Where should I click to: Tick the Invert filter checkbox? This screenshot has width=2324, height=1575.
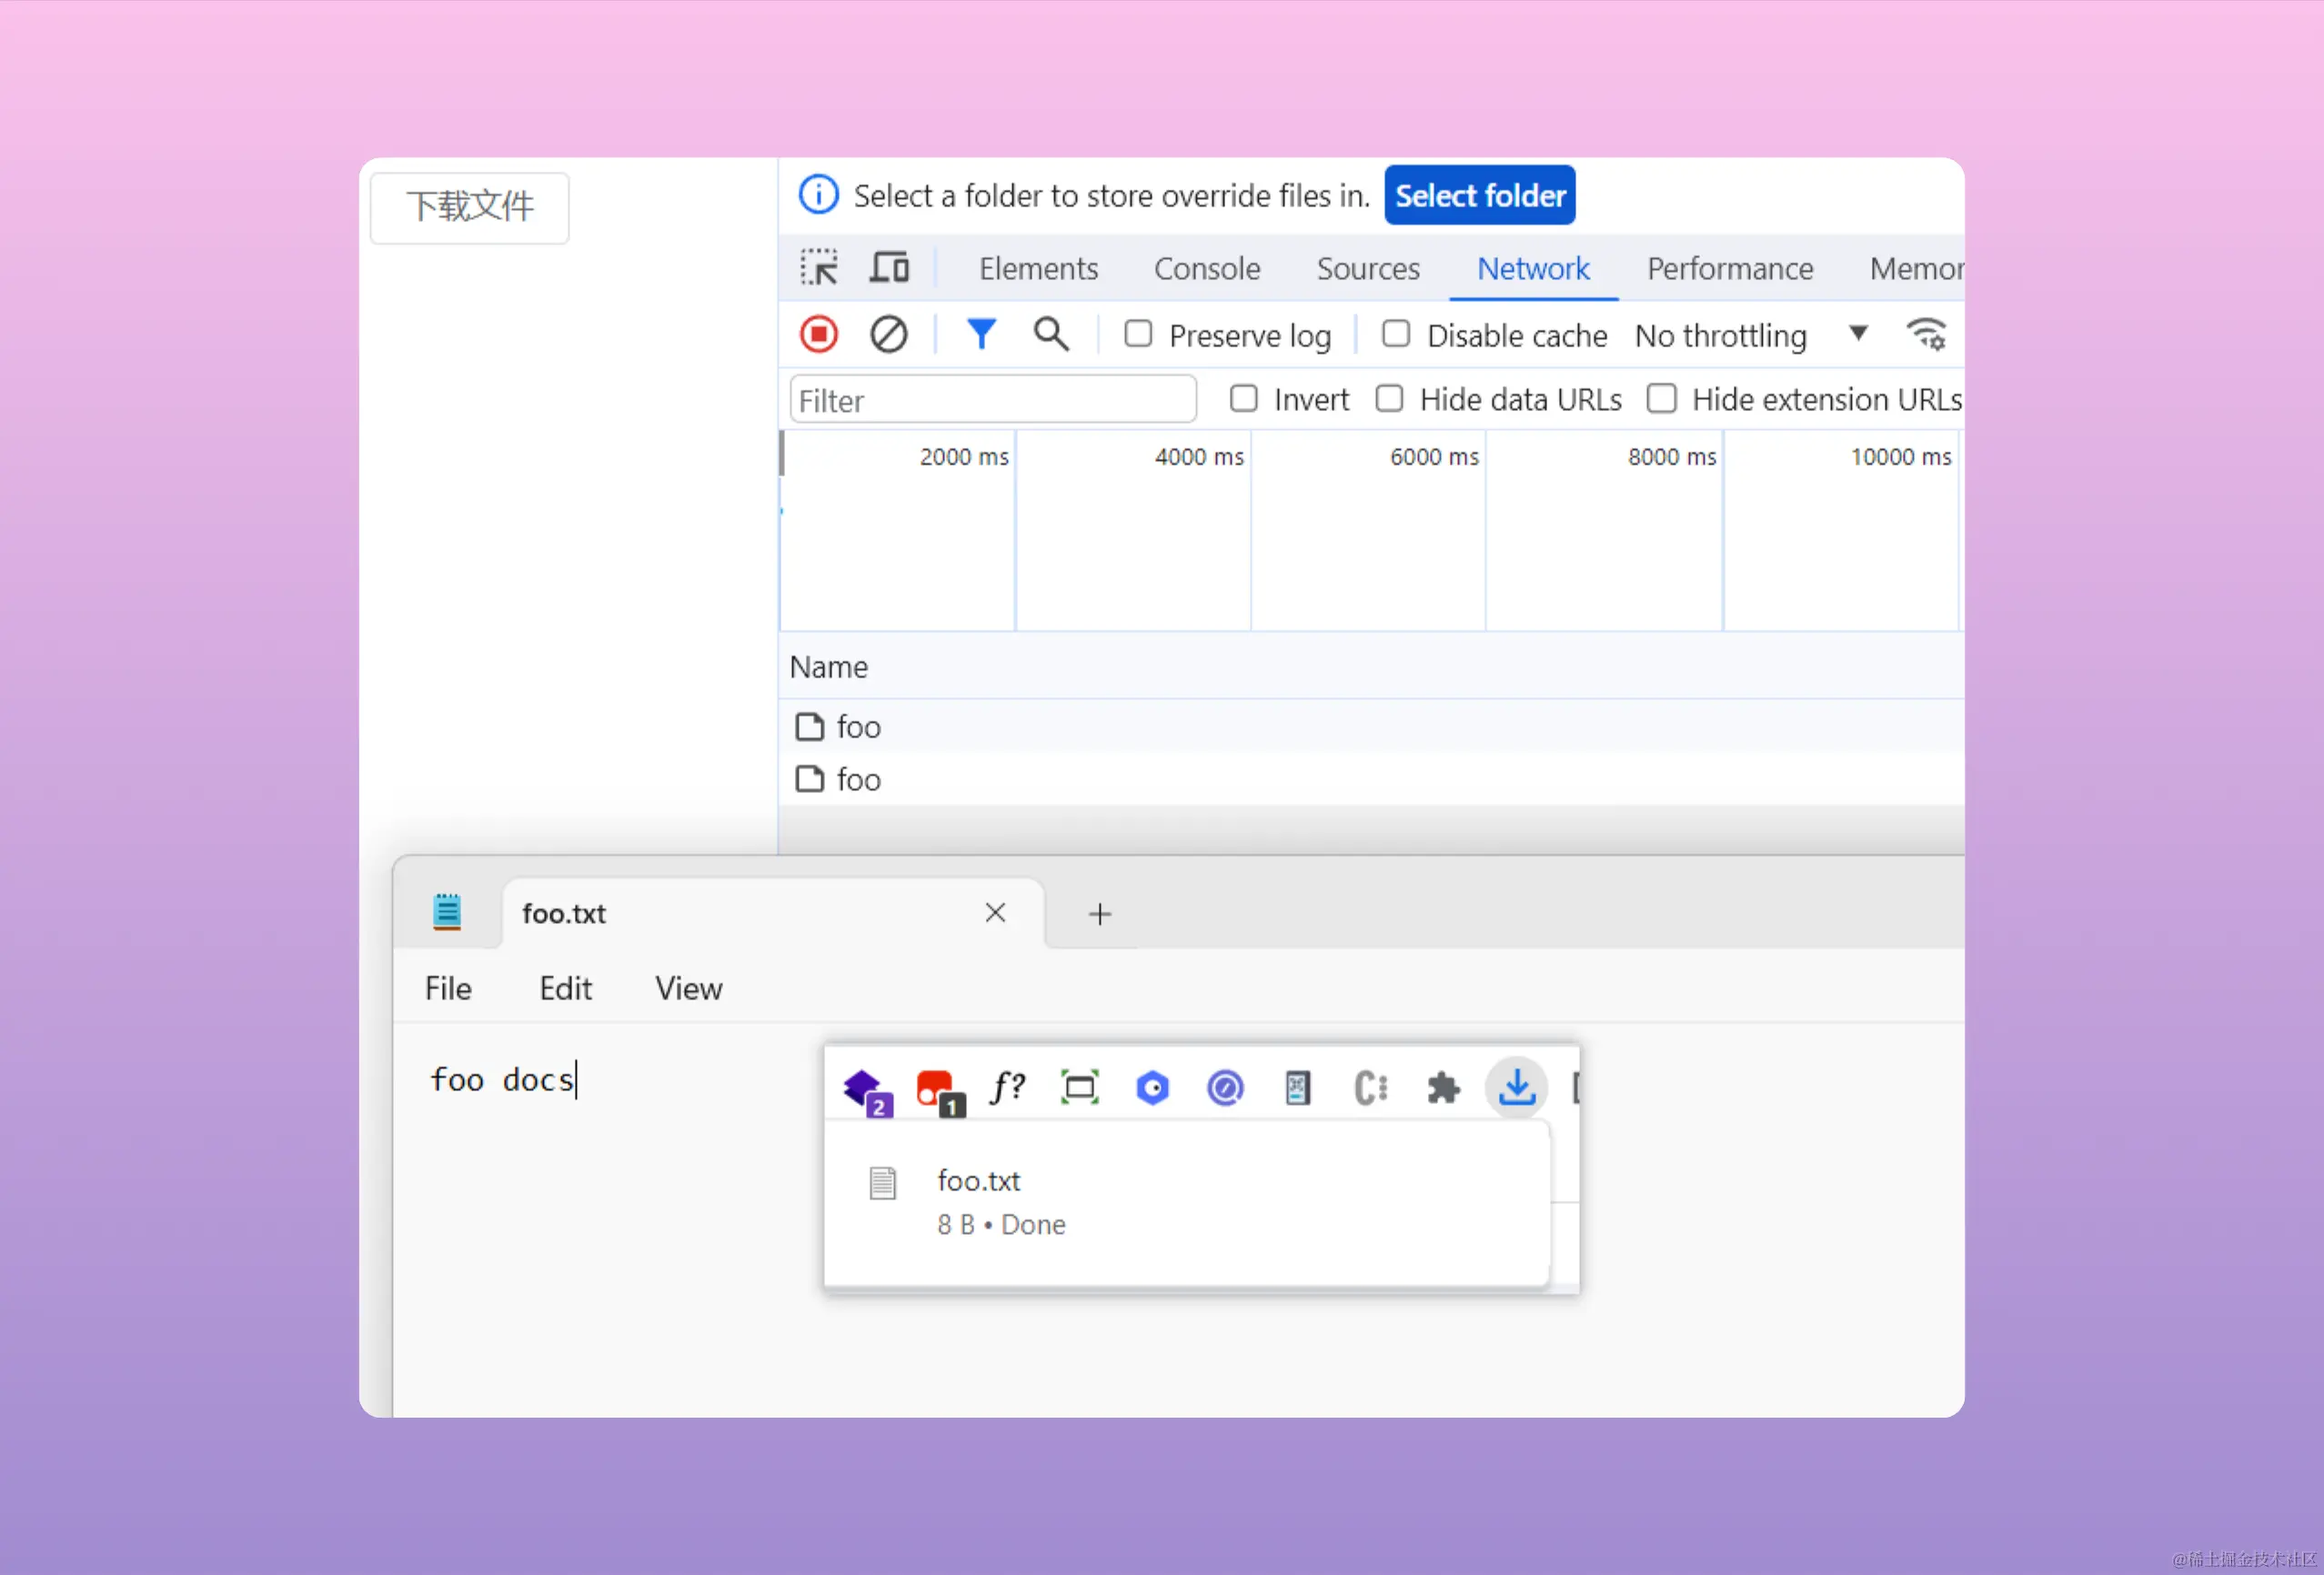tap(1243, 399)
